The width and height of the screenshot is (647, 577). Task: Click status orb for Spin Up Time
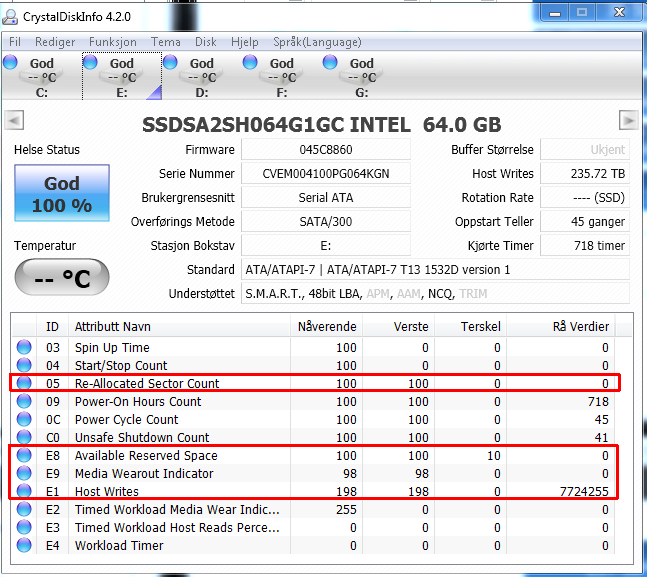(24, 347)
